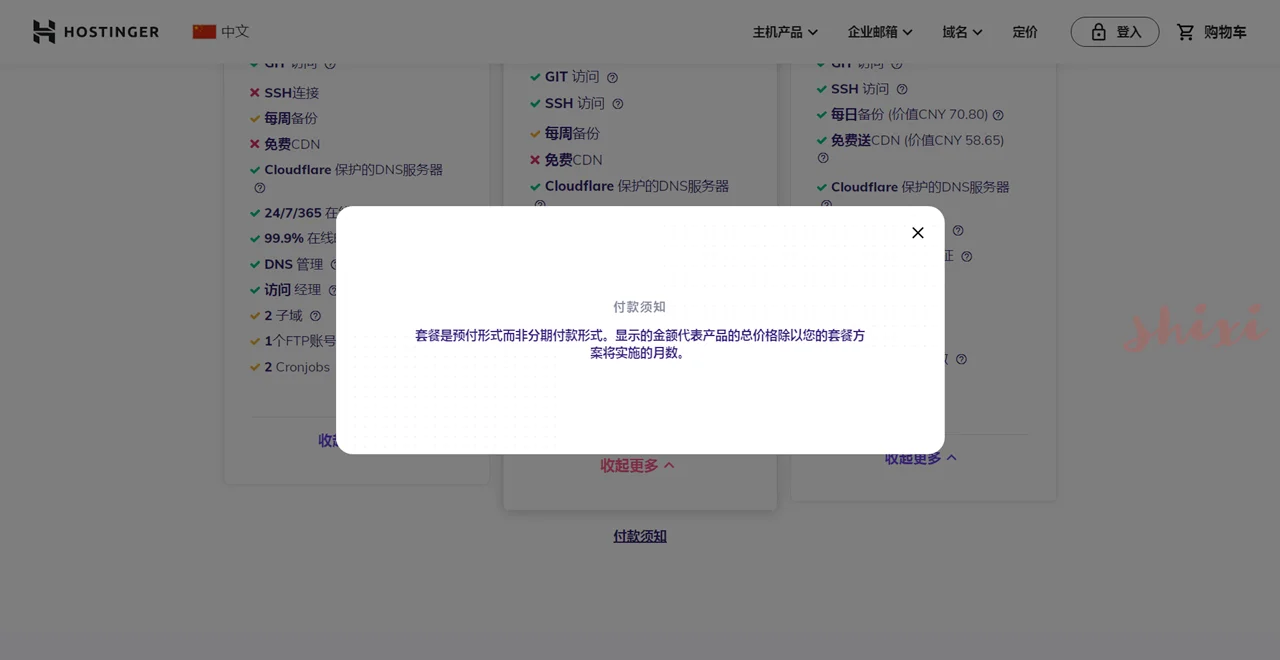Image resolution: width=1280 pixels, height=660 pixels.
Task: Select left plan Cloudflare 保护的DNS服务器 text
Action: [353, 170]
